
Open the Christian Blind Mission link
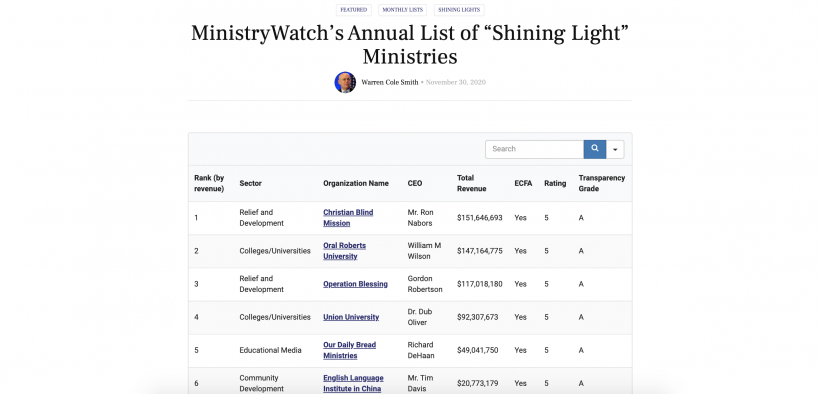tap(348, 218)
